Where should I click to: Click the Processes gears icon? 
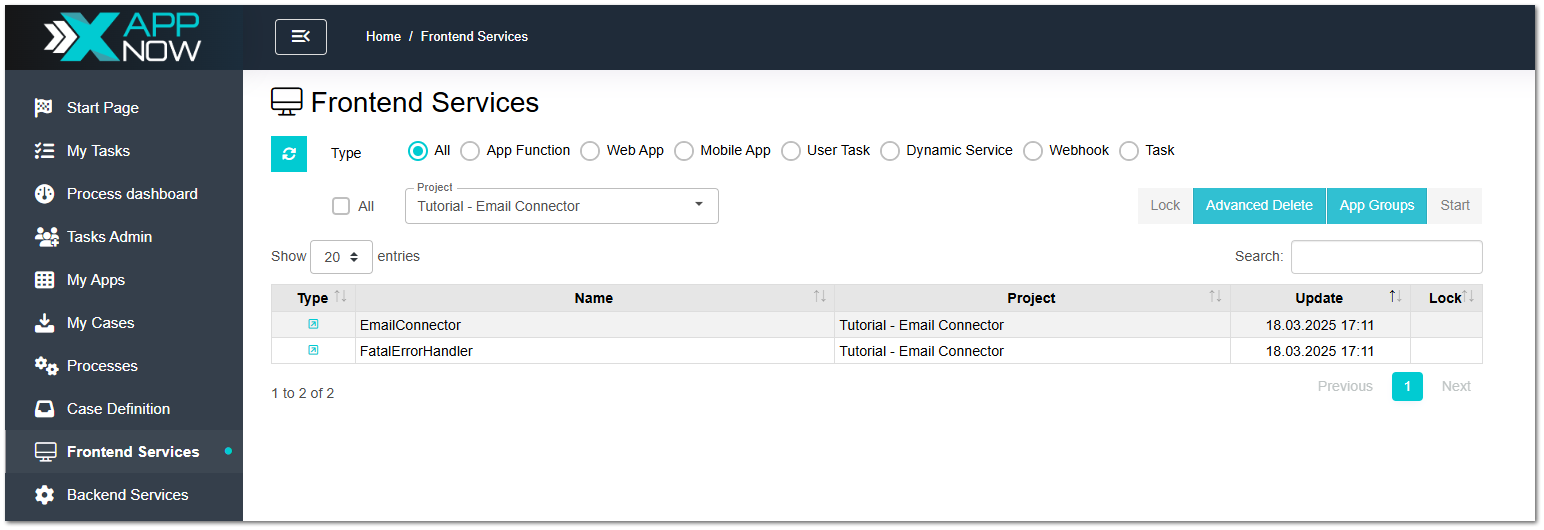[46, 366]
